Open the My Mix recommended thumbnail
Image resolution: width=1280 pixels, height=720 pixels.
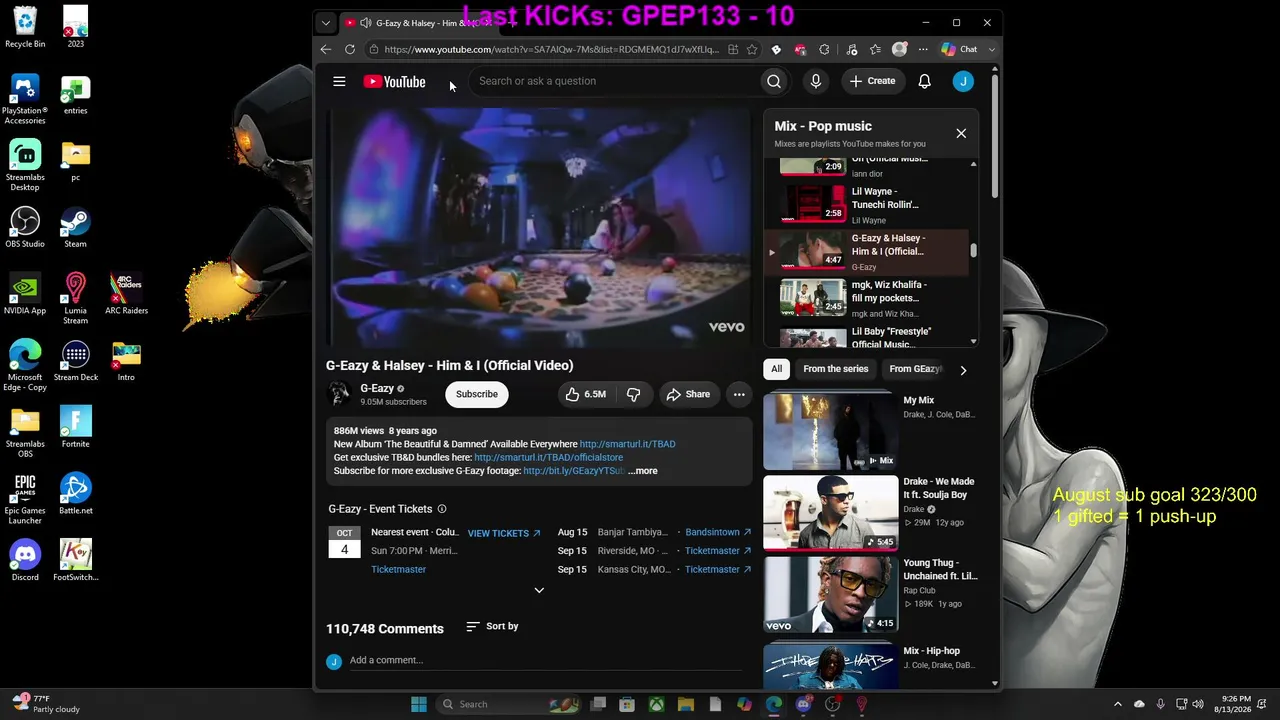tap(831, 431)
